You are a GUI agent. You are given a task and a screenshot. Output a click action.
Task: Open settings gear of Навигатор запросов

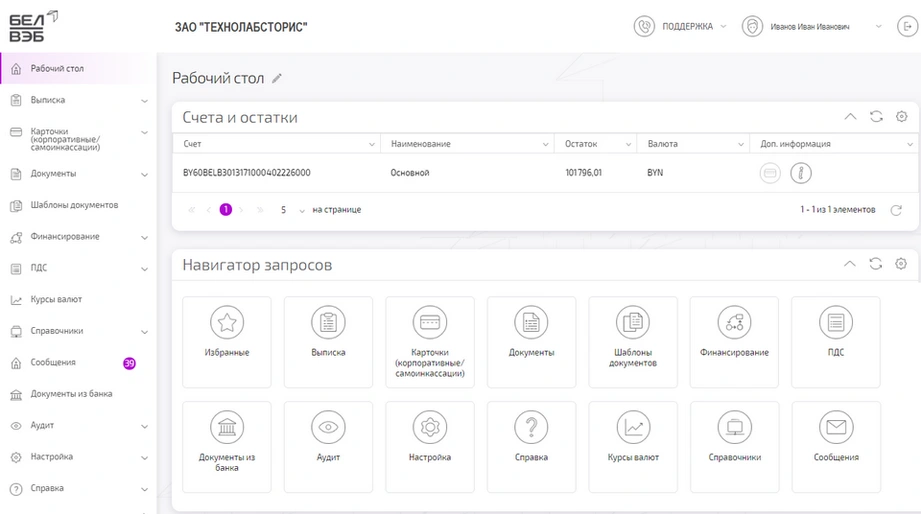tap(901, 264)
